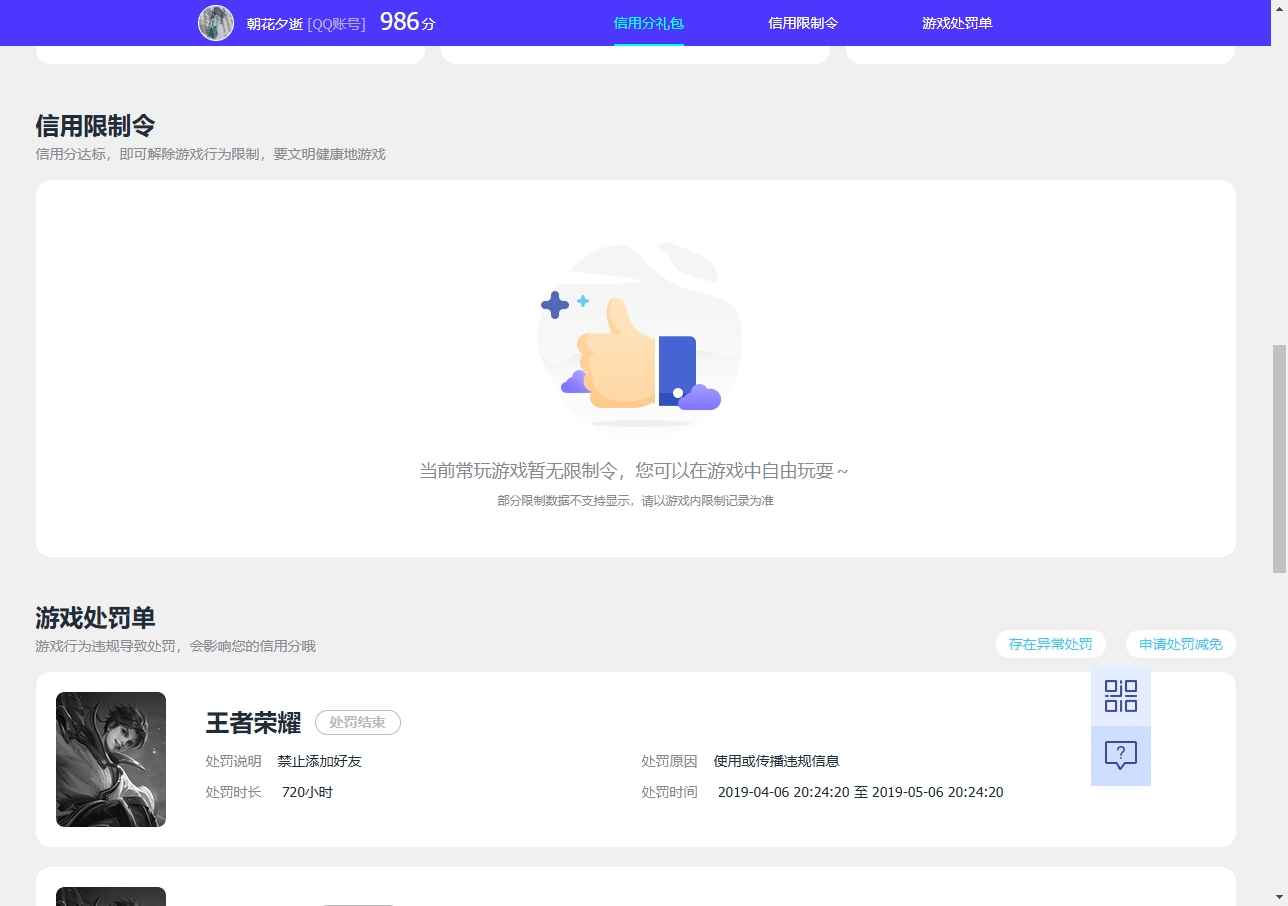Go to the 游戏处罚单 tab

pos(957,23)
